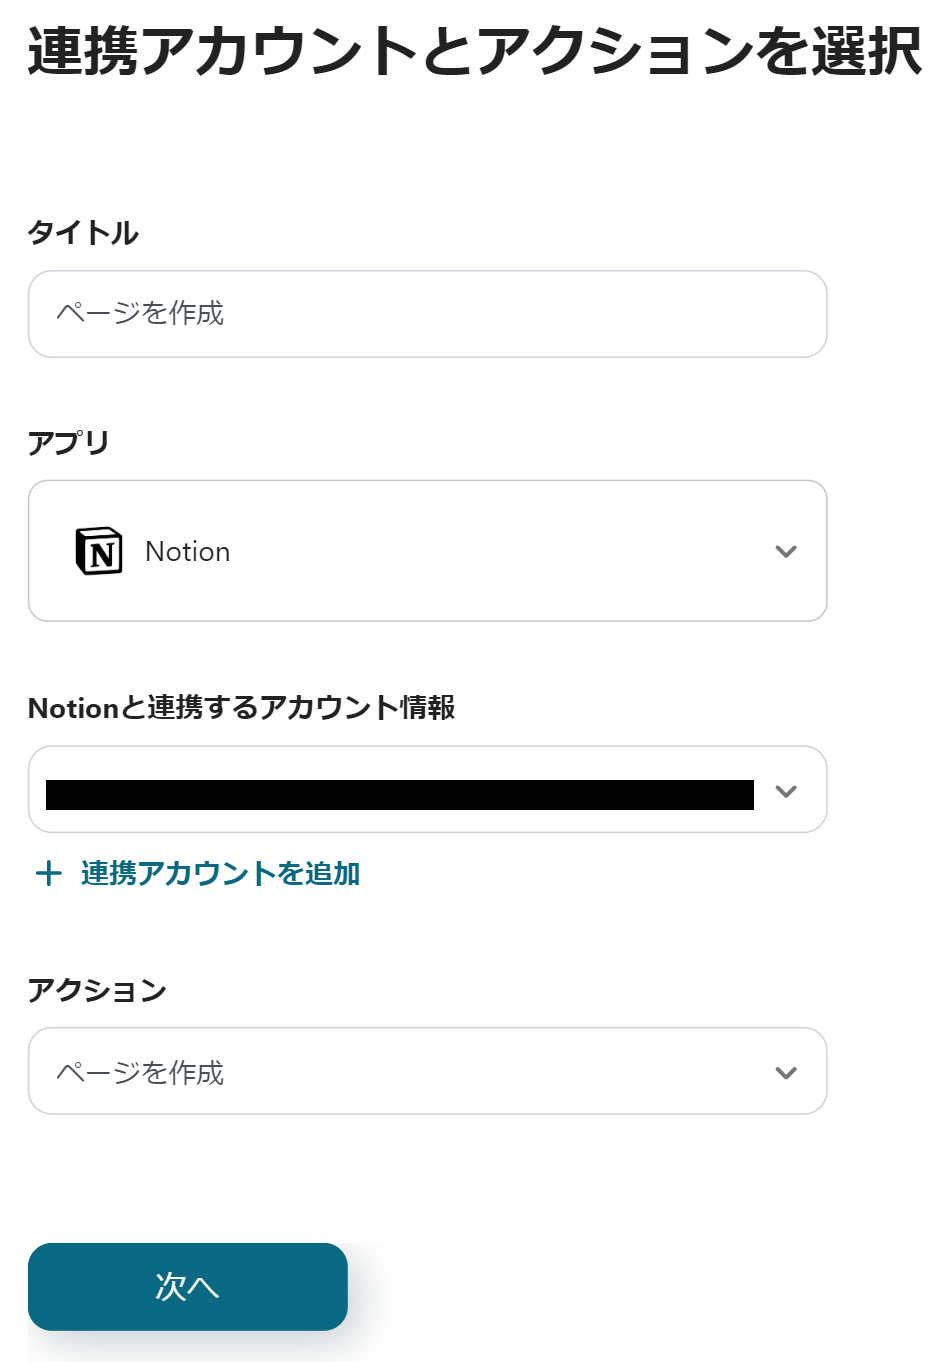Click the ページを作成 text under アクション
The width and height of the screenshot is (948, 1362).
[x=140, y=1073]
